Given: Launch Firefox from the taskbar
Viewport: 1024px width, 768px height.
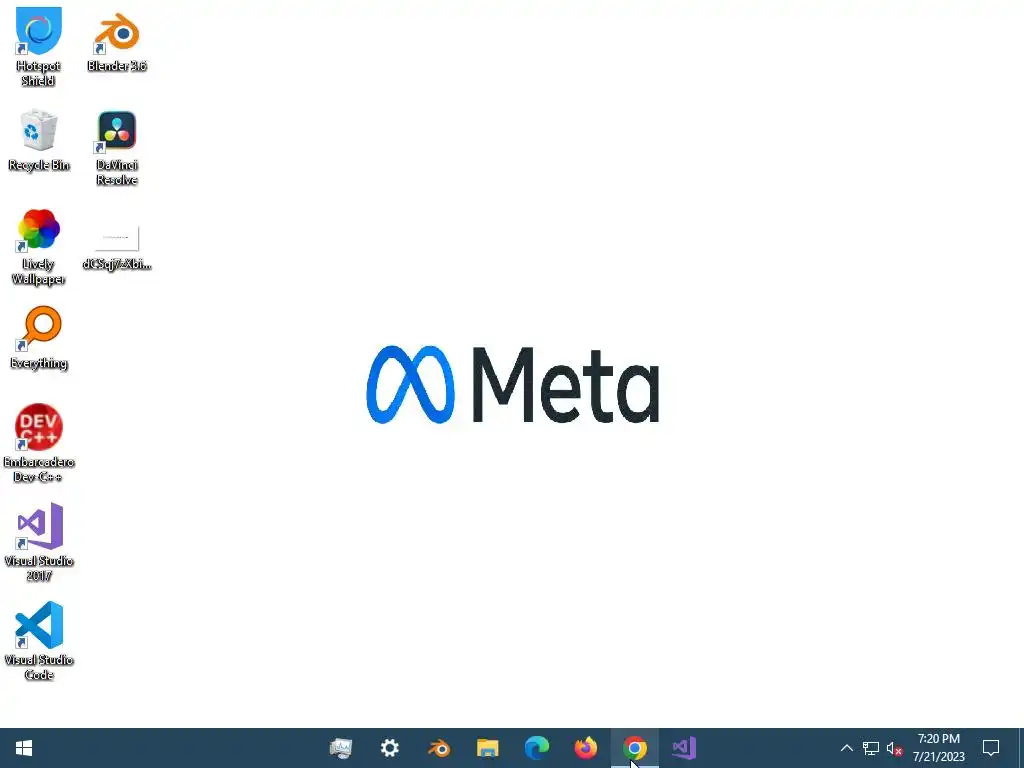Looking at the screenshot, I should coord(586,748).
